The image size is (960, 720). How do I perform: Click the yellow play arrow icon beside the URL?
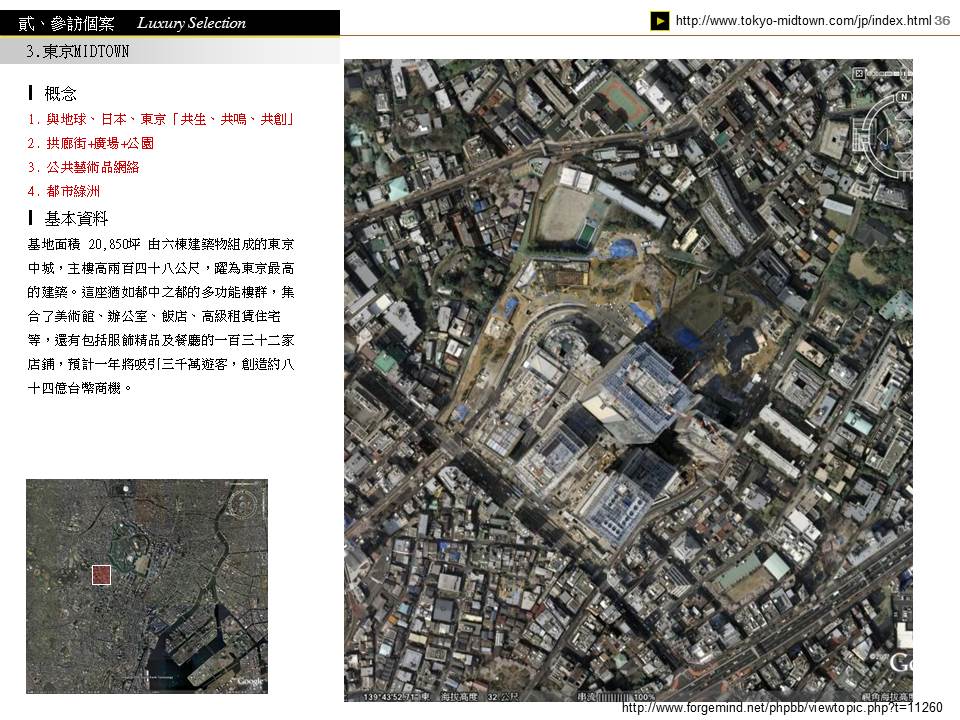tap(660, 21)
